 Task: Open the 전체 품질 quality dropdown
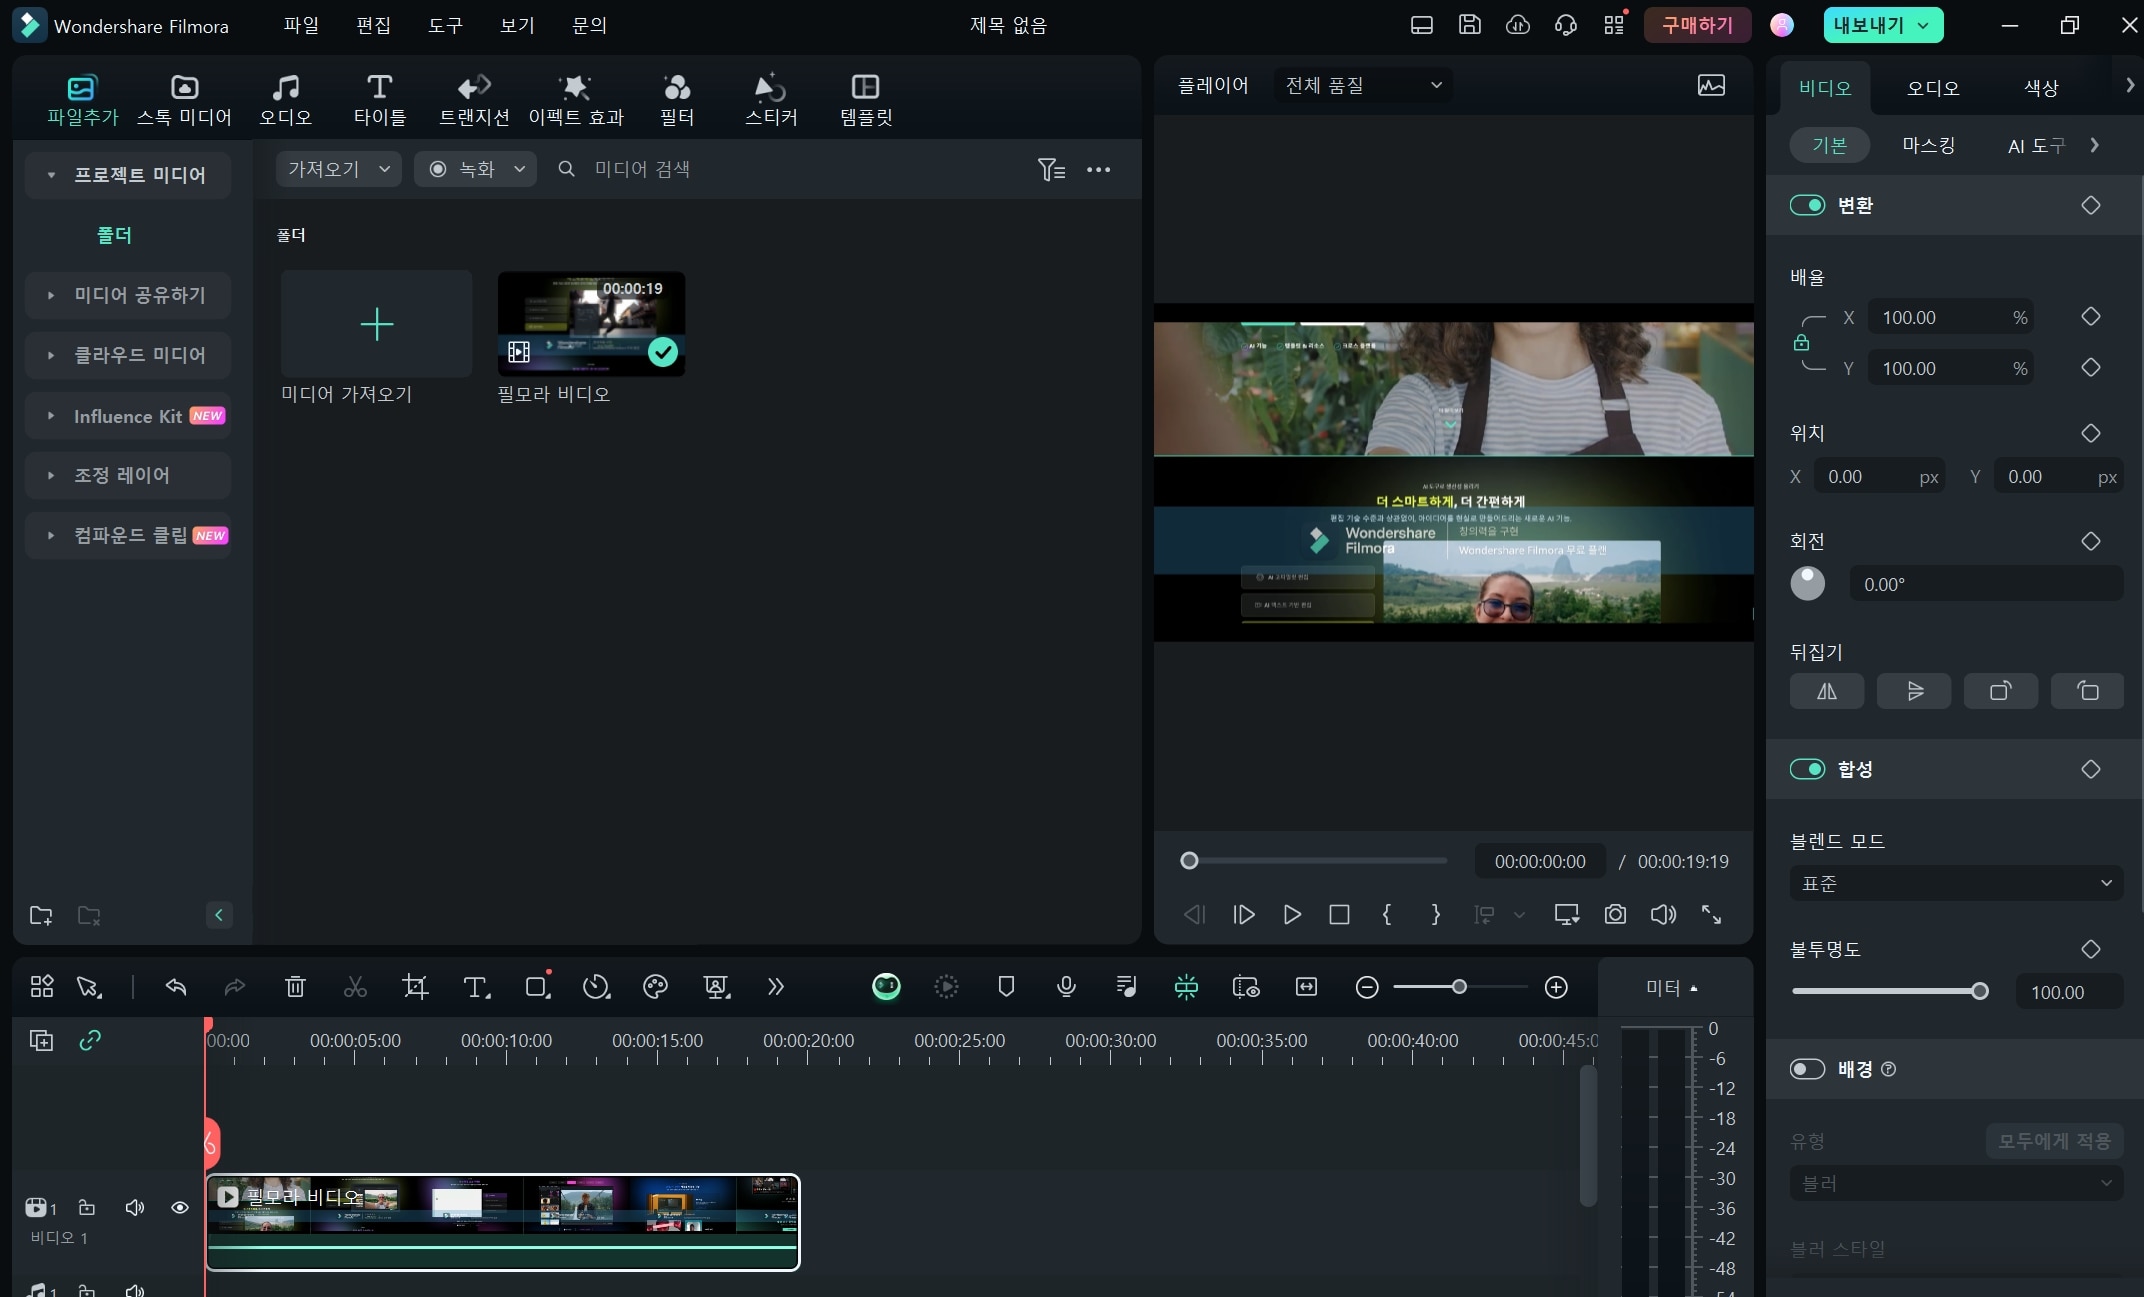tap(1364, 85)
